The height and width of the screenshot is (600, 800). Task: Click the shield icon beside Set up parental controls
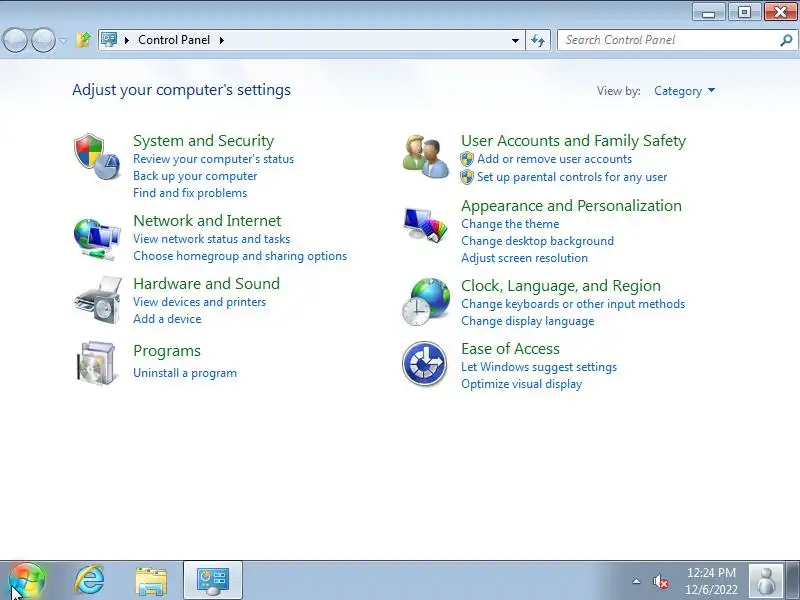point(467,177)
